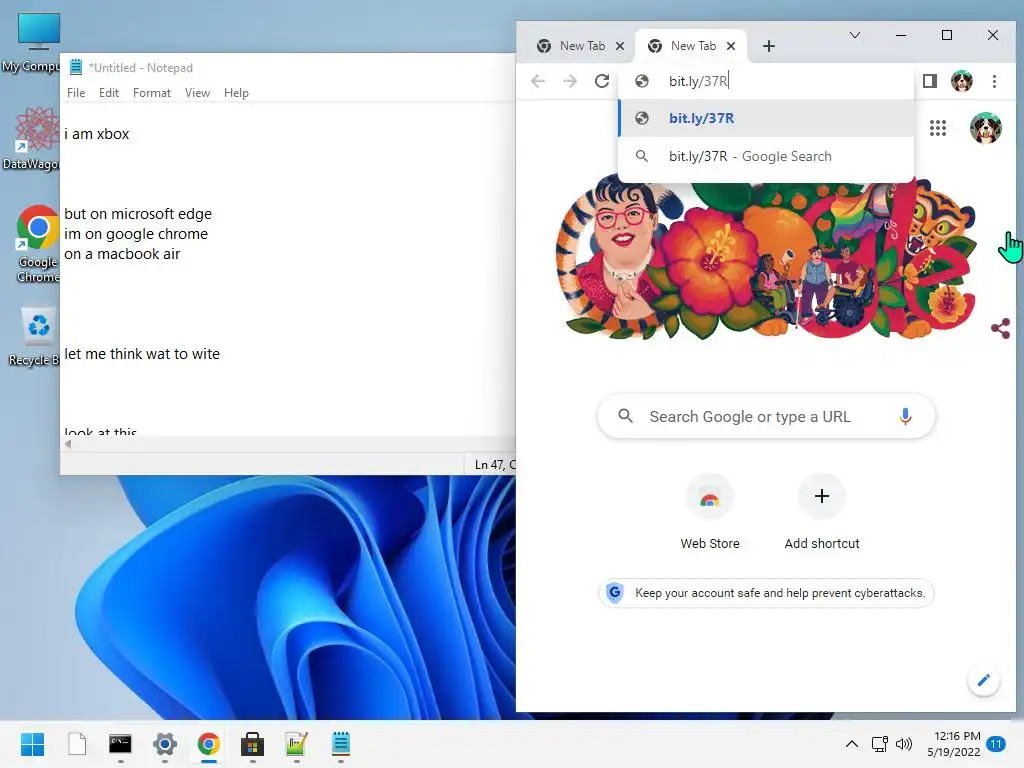The width and height of the screenshot is (1024, 768).
Task: Open a new tab with plus button
Action: (x=769, y=46)
